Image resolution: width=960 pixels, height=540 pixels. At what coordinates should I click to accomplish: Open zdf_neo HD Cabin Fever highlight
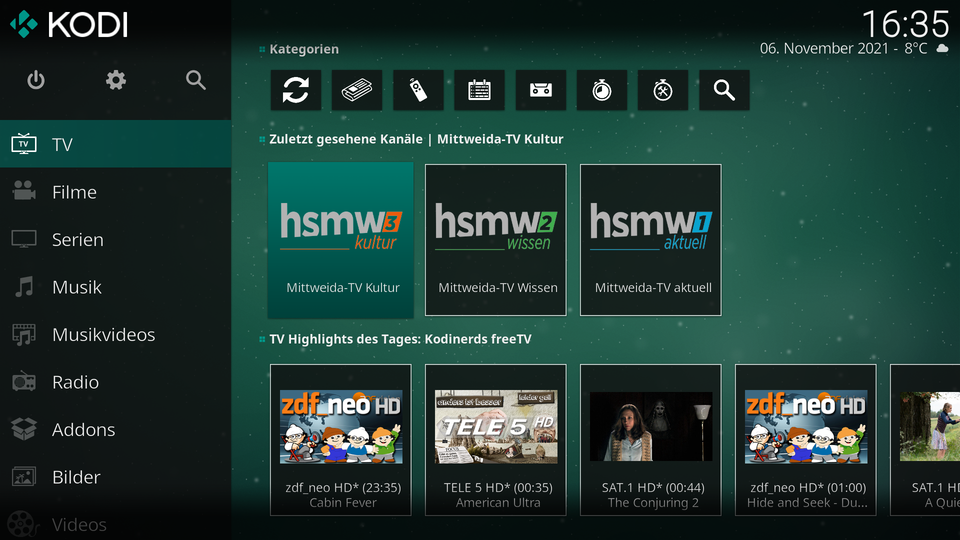tap(340, 440)
